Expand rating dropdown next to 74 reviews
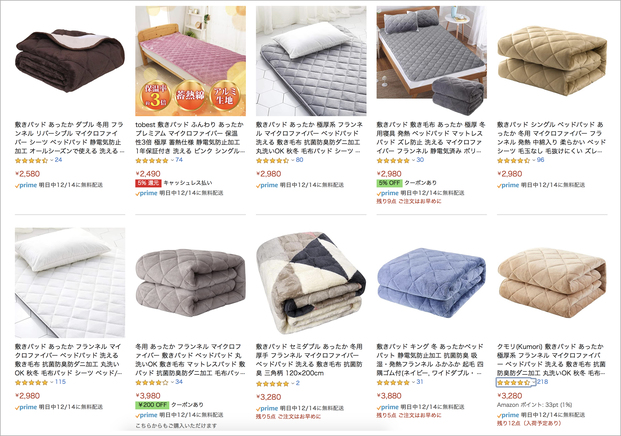 click(x=173, y=160)
